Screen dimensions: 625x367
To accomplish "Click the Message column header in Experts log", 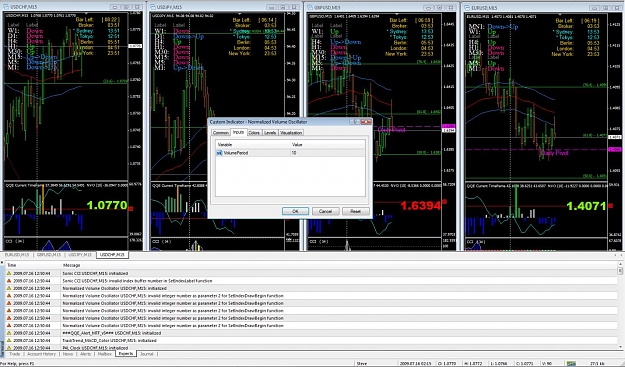I will click(339, 265).
